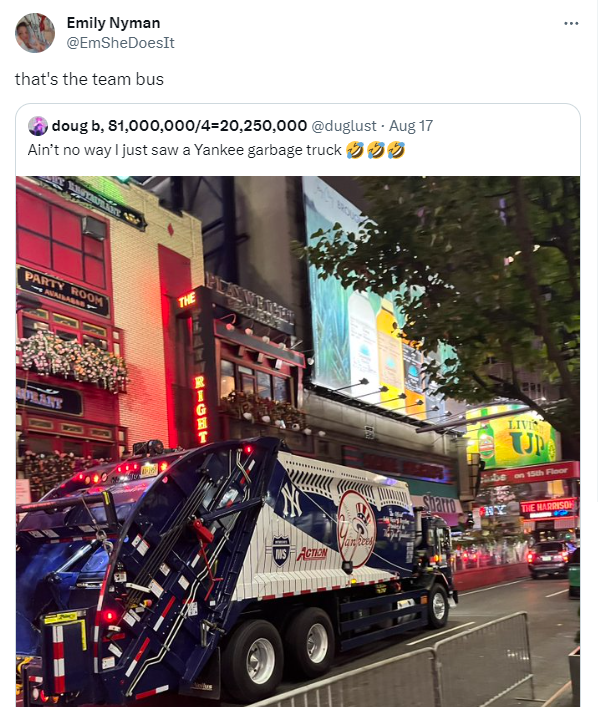Open the Aug 17 timestamp
This screenshot has height=707, width=600.
pyautogui.click(x=411, y=126)
